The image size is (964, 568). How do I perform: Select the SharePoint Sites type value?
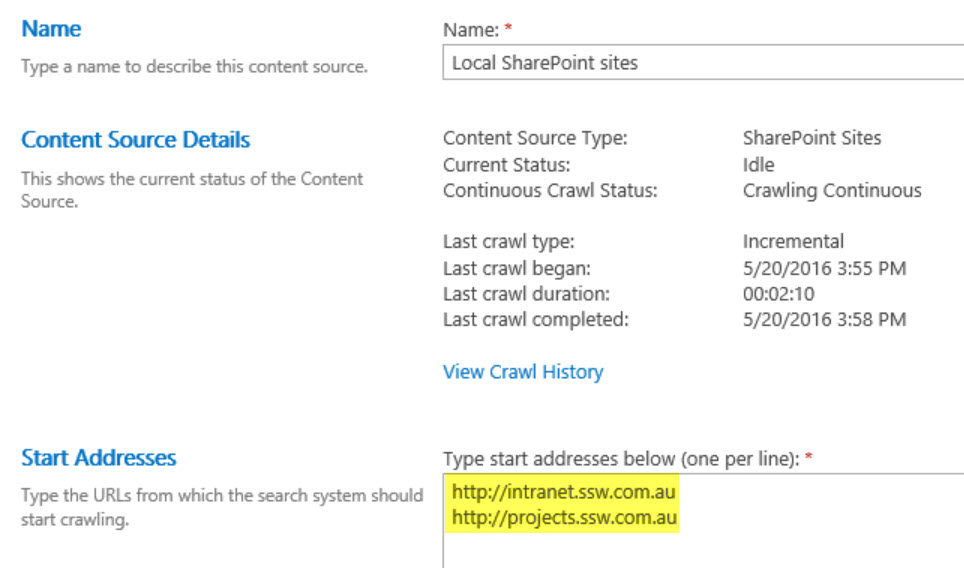click(812, 138)
